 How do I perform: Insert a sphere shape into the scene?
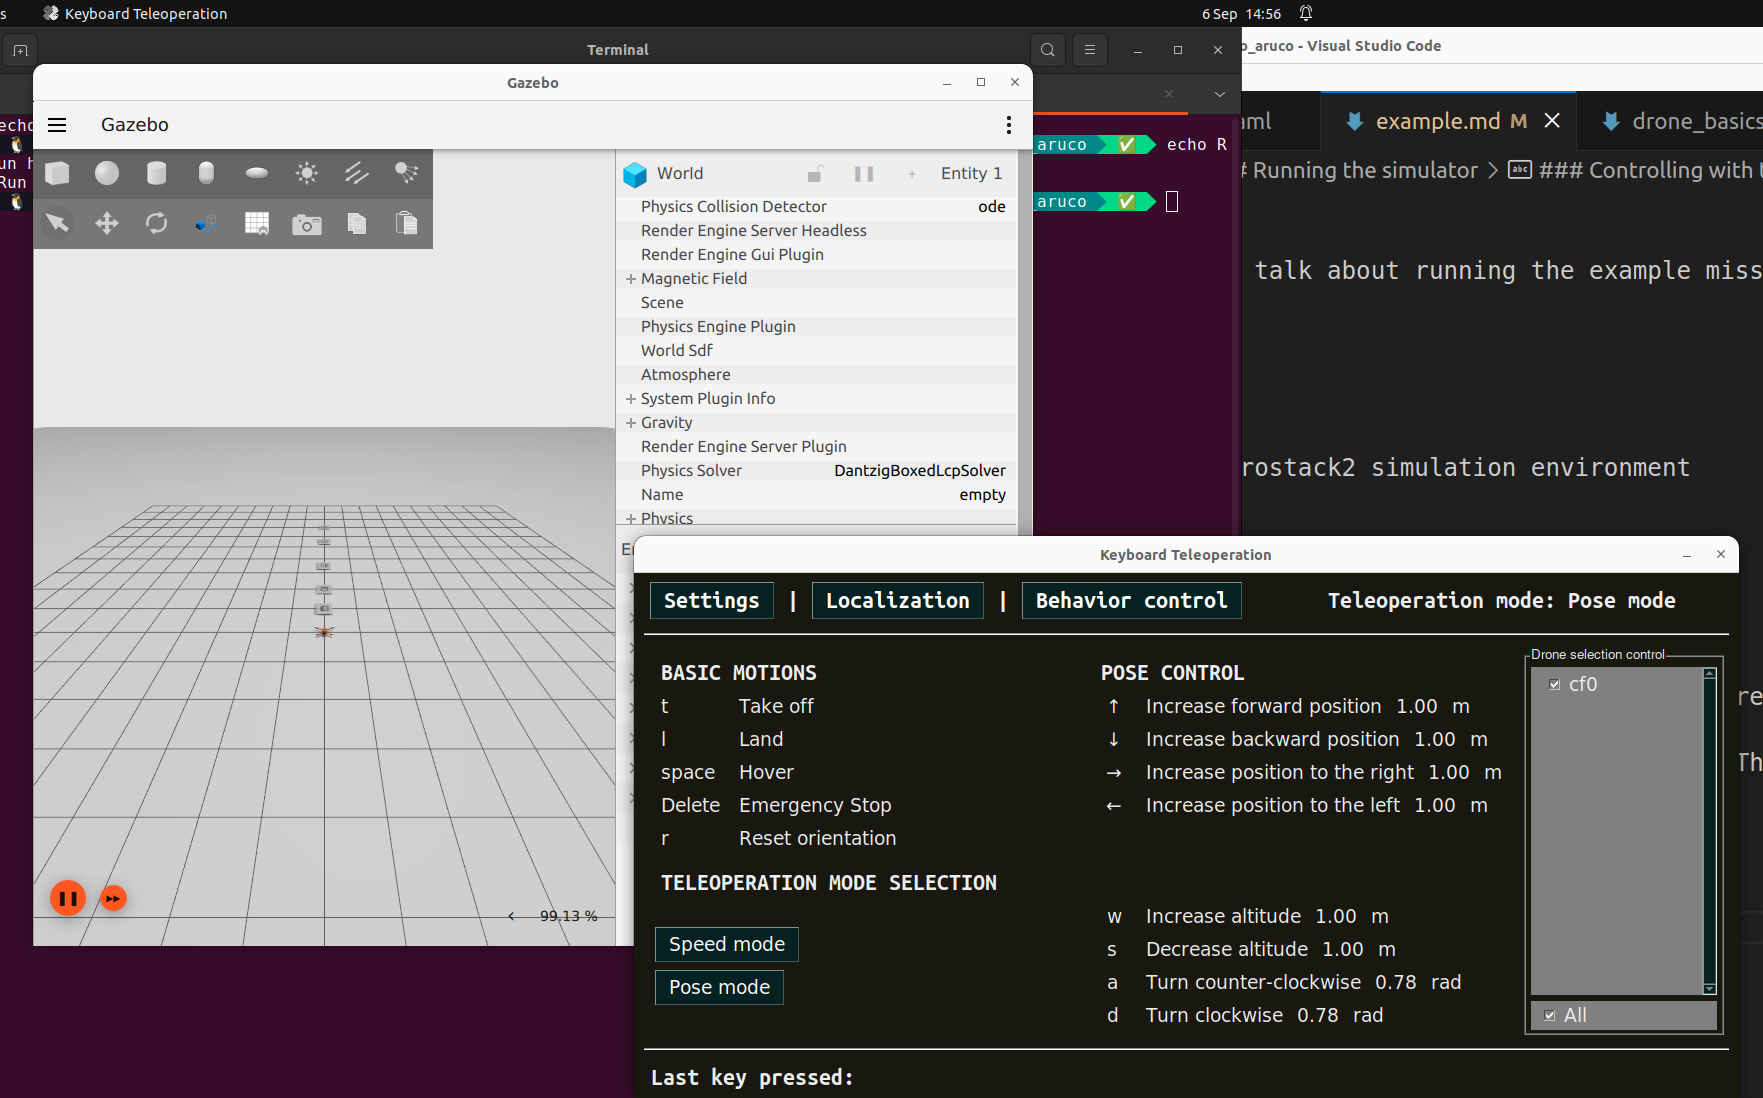click(107, 173)
